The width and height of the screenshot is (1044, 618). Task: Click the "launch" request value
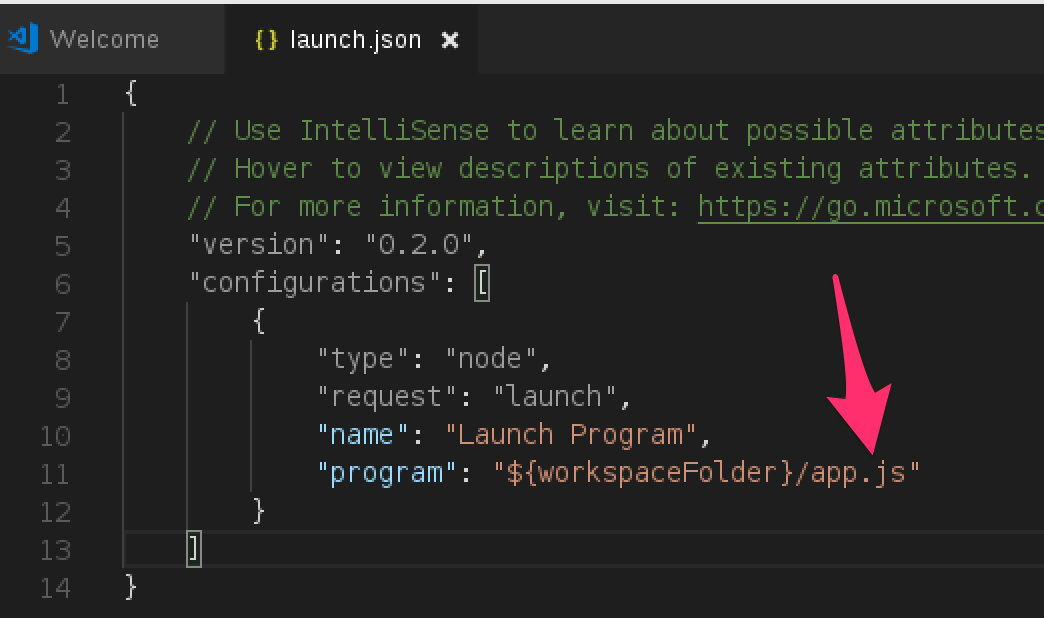click(554, 397)
